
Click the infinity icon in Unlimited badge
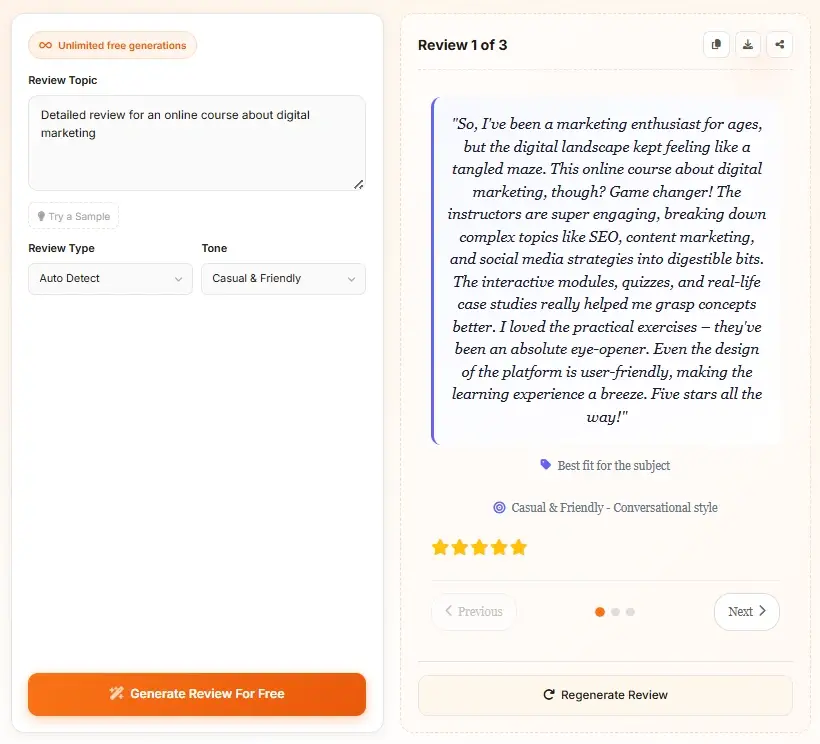pos(45,45)
